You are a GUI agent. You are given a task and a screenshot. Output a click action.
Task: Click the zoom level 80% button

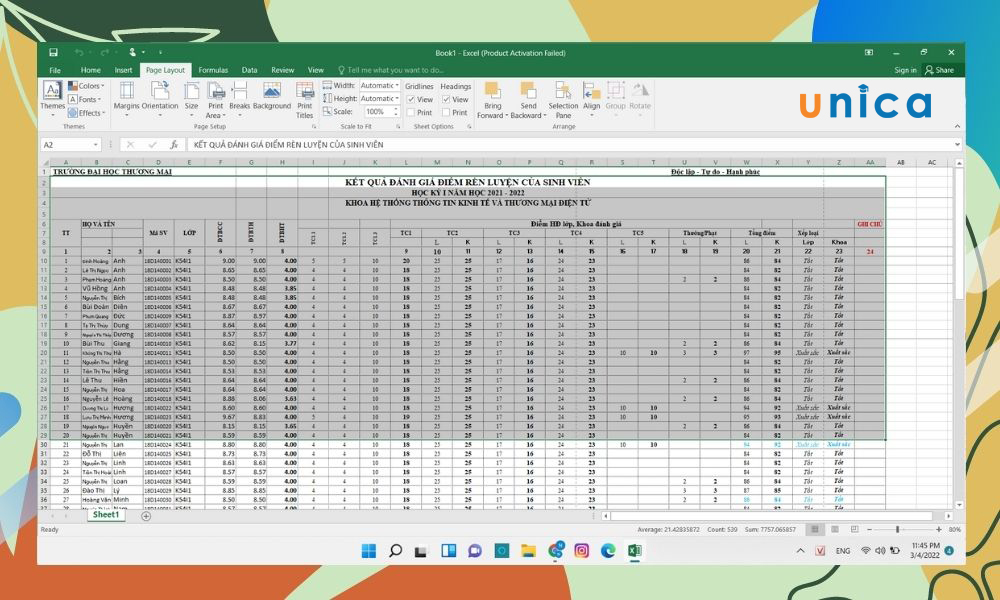[955, 529]
